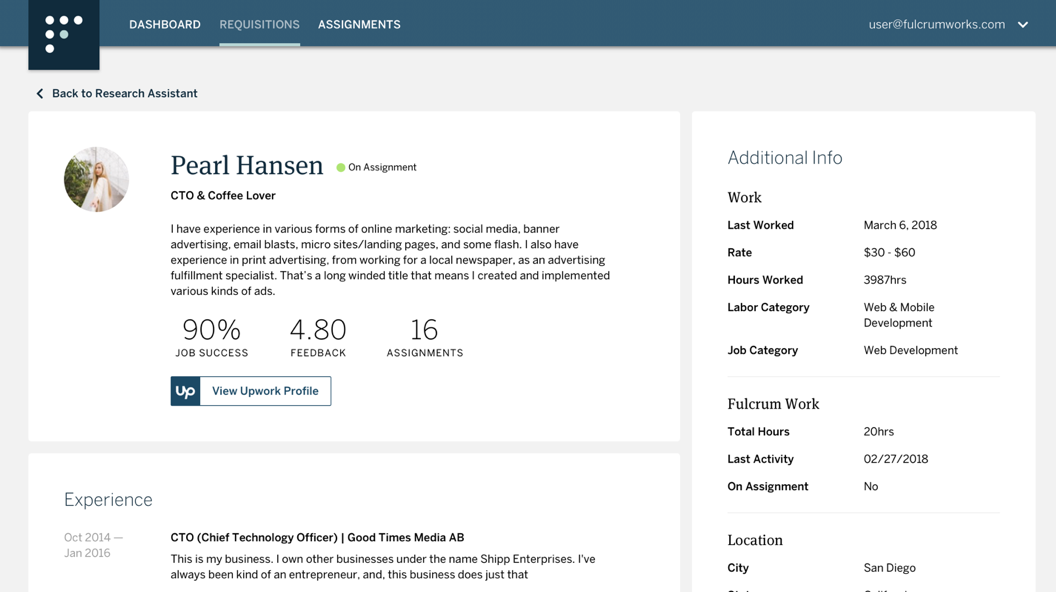Click the Upwork logo icon
Screen dimensions: 1056x592
pyautogui.click(x=186, y=391)
